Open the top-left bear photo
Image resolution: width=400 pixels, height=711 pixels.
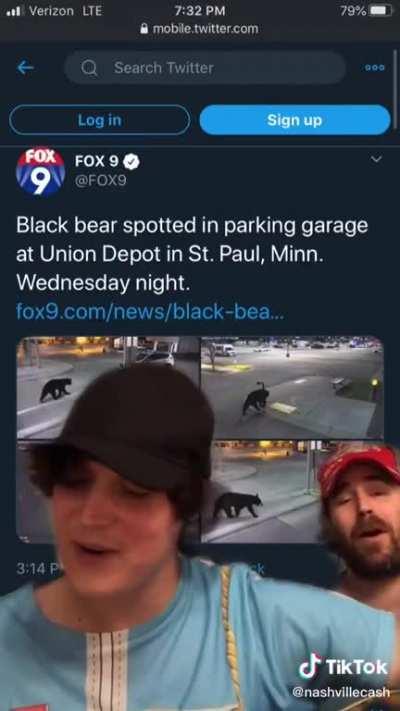[108, 387]
